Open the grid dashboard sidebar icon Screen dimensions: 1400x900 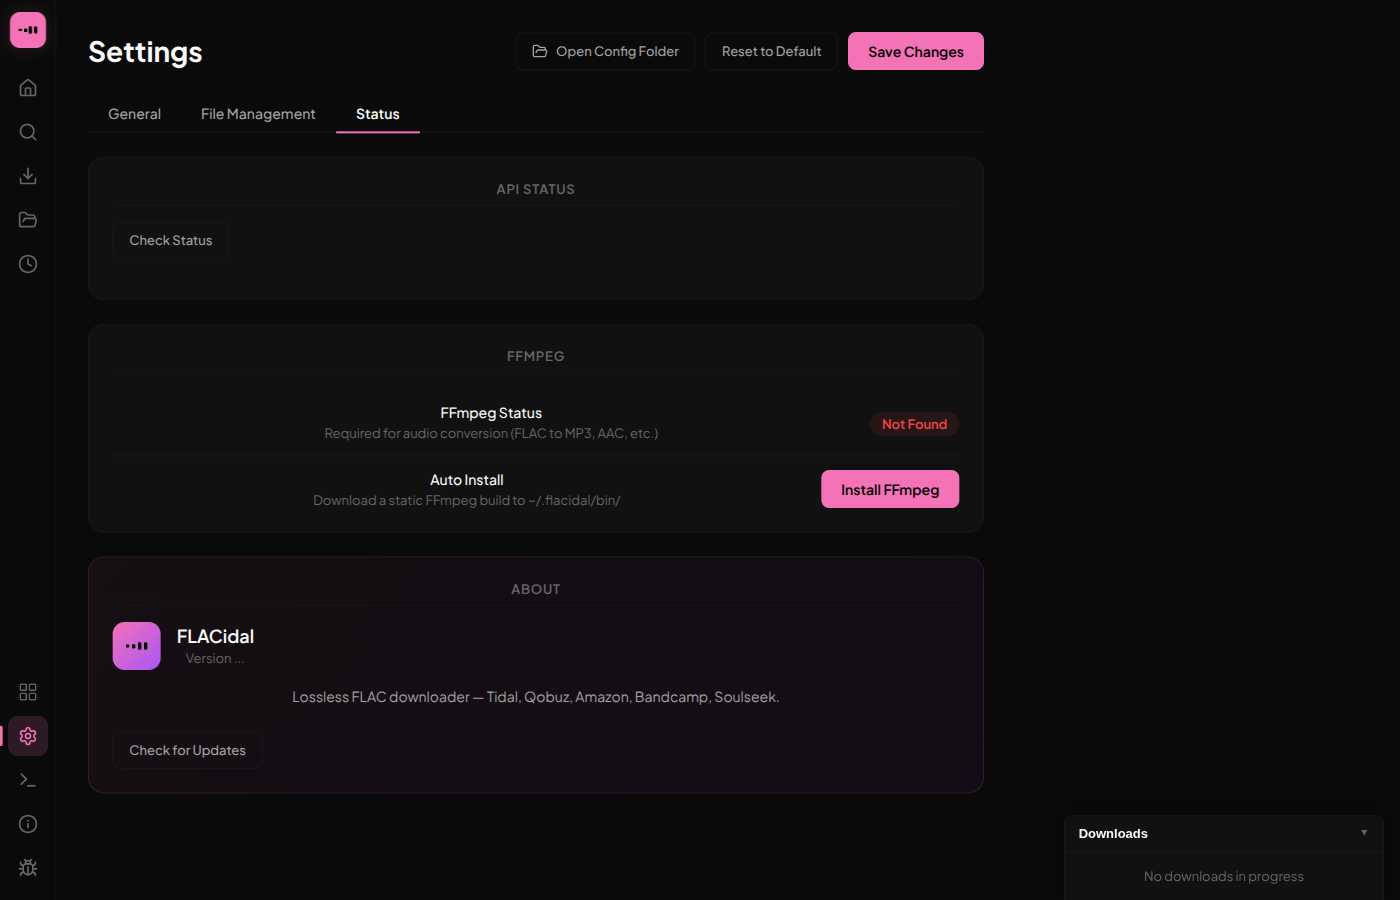[28, 692]
